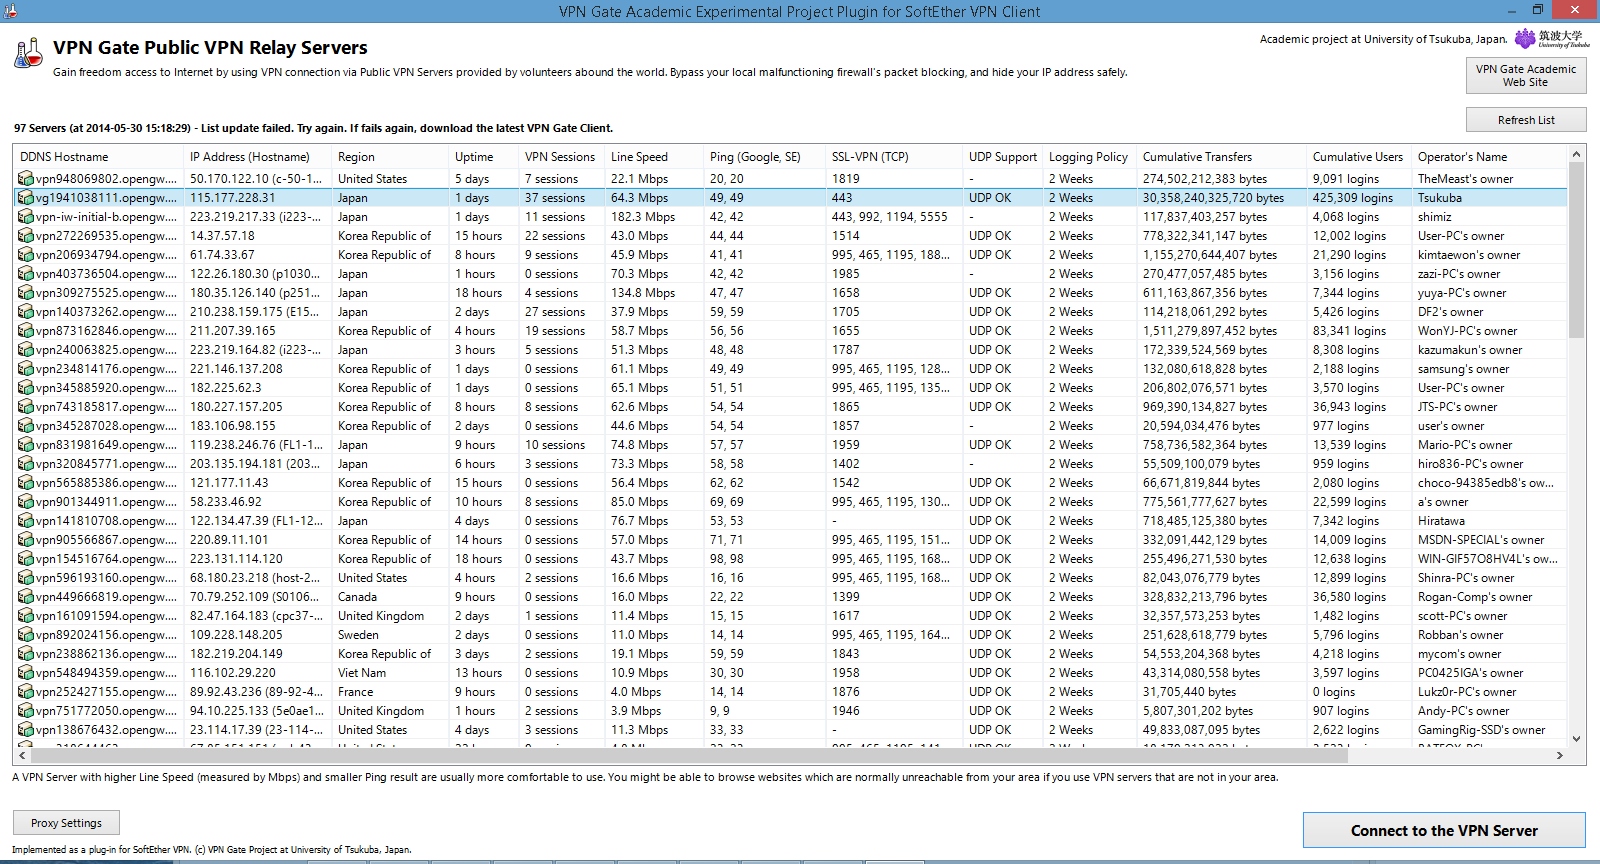Select GamingRig-SSD's owner row
The image size is (1600, 864).
pyautogui.click(x=791, y=730)
